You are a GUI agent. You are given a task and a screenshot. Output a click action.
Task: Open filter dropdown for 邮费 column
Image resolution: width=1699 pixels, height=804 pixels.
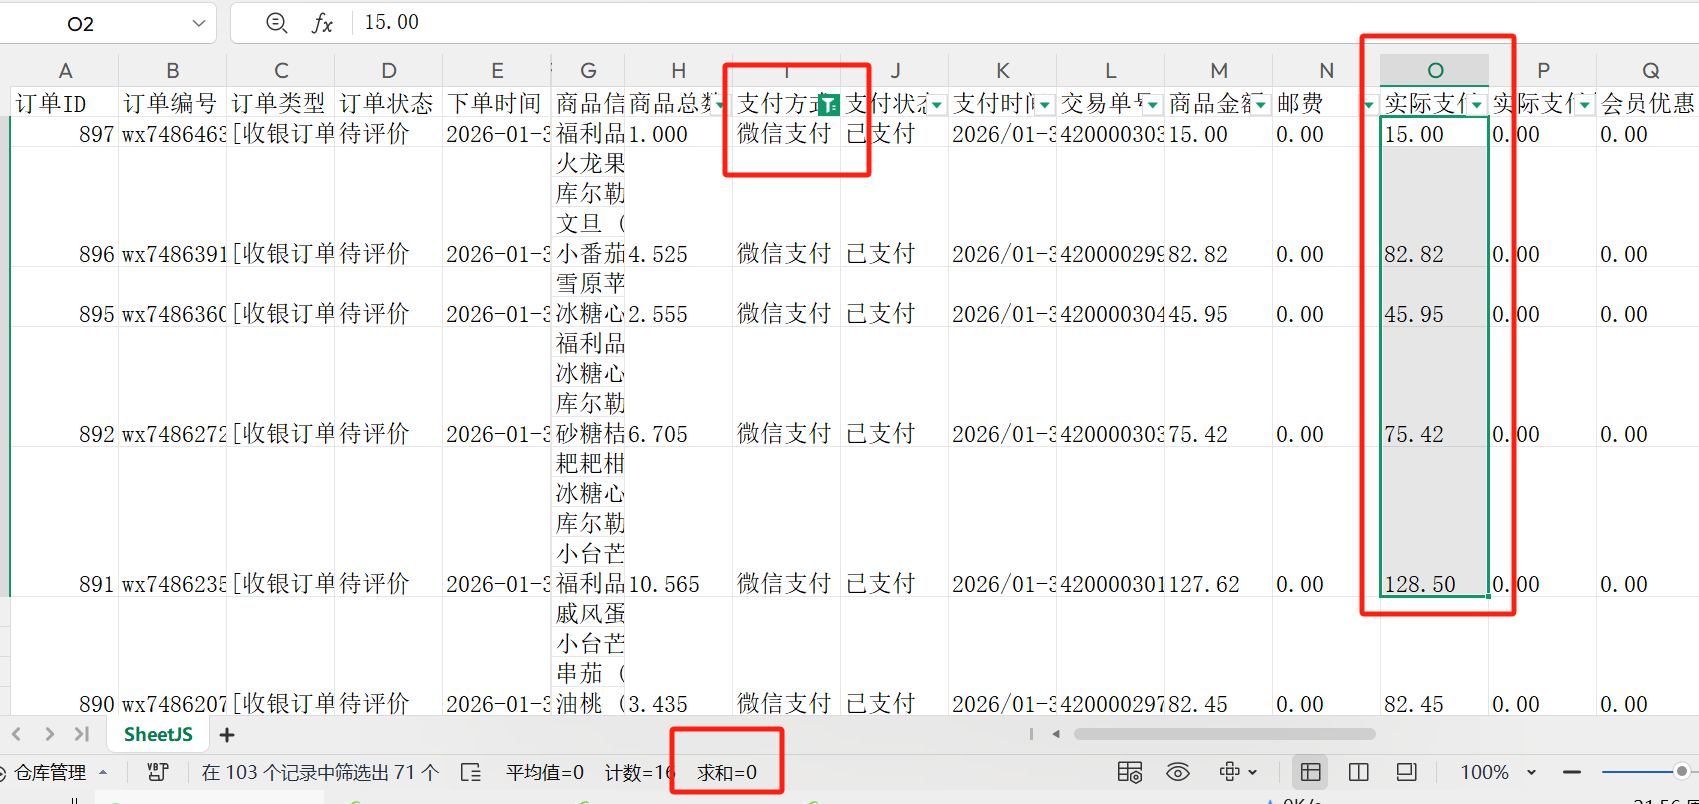coord(1368,105)
